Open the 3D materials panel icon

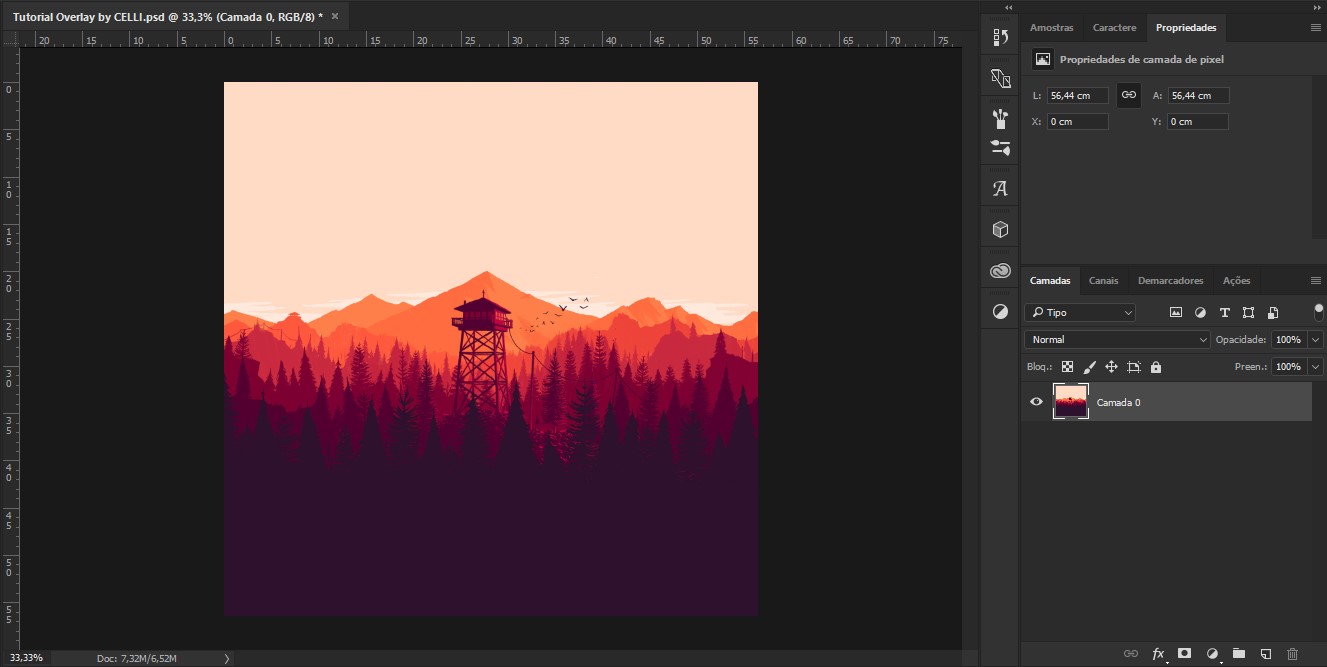click(1000, 78)
